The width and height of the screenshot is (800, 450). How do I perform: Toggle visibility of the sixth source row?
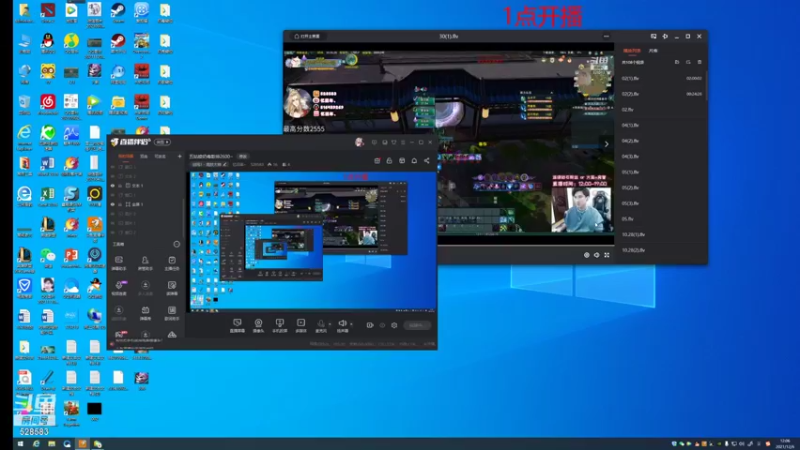click(113, 214)
